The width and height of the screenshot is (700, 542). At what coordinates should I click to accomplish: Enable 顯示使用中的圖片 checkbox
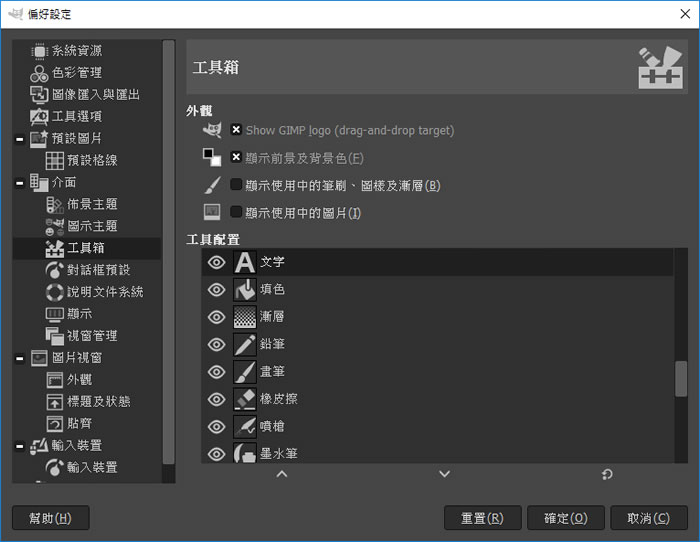tap(236, 212)
